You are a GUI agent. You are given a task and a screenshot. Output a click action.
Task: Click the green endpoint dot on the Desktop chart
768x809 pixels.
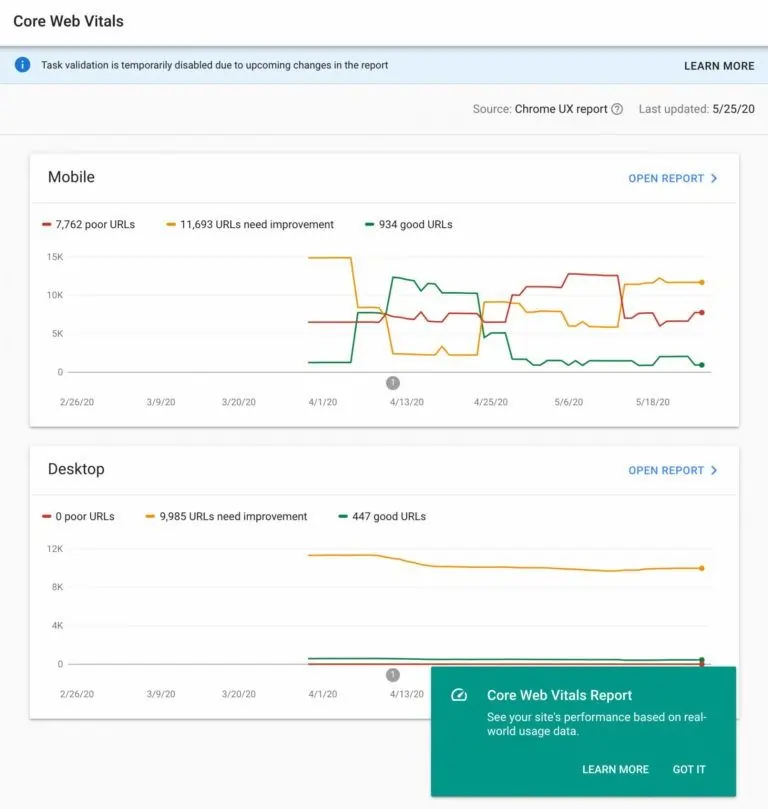click(x=701, y=658)
